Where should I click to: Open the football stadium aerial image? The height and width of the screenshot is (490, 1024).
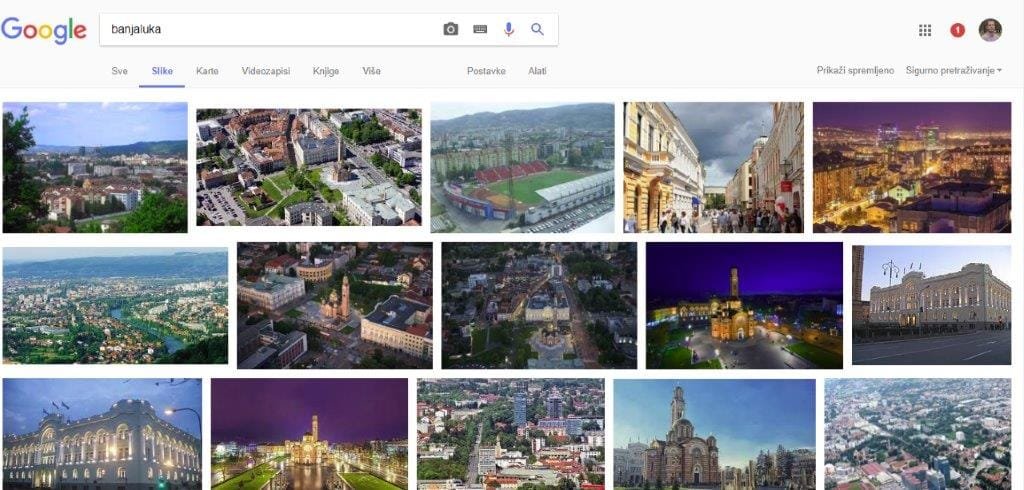[x=522, y=167]
